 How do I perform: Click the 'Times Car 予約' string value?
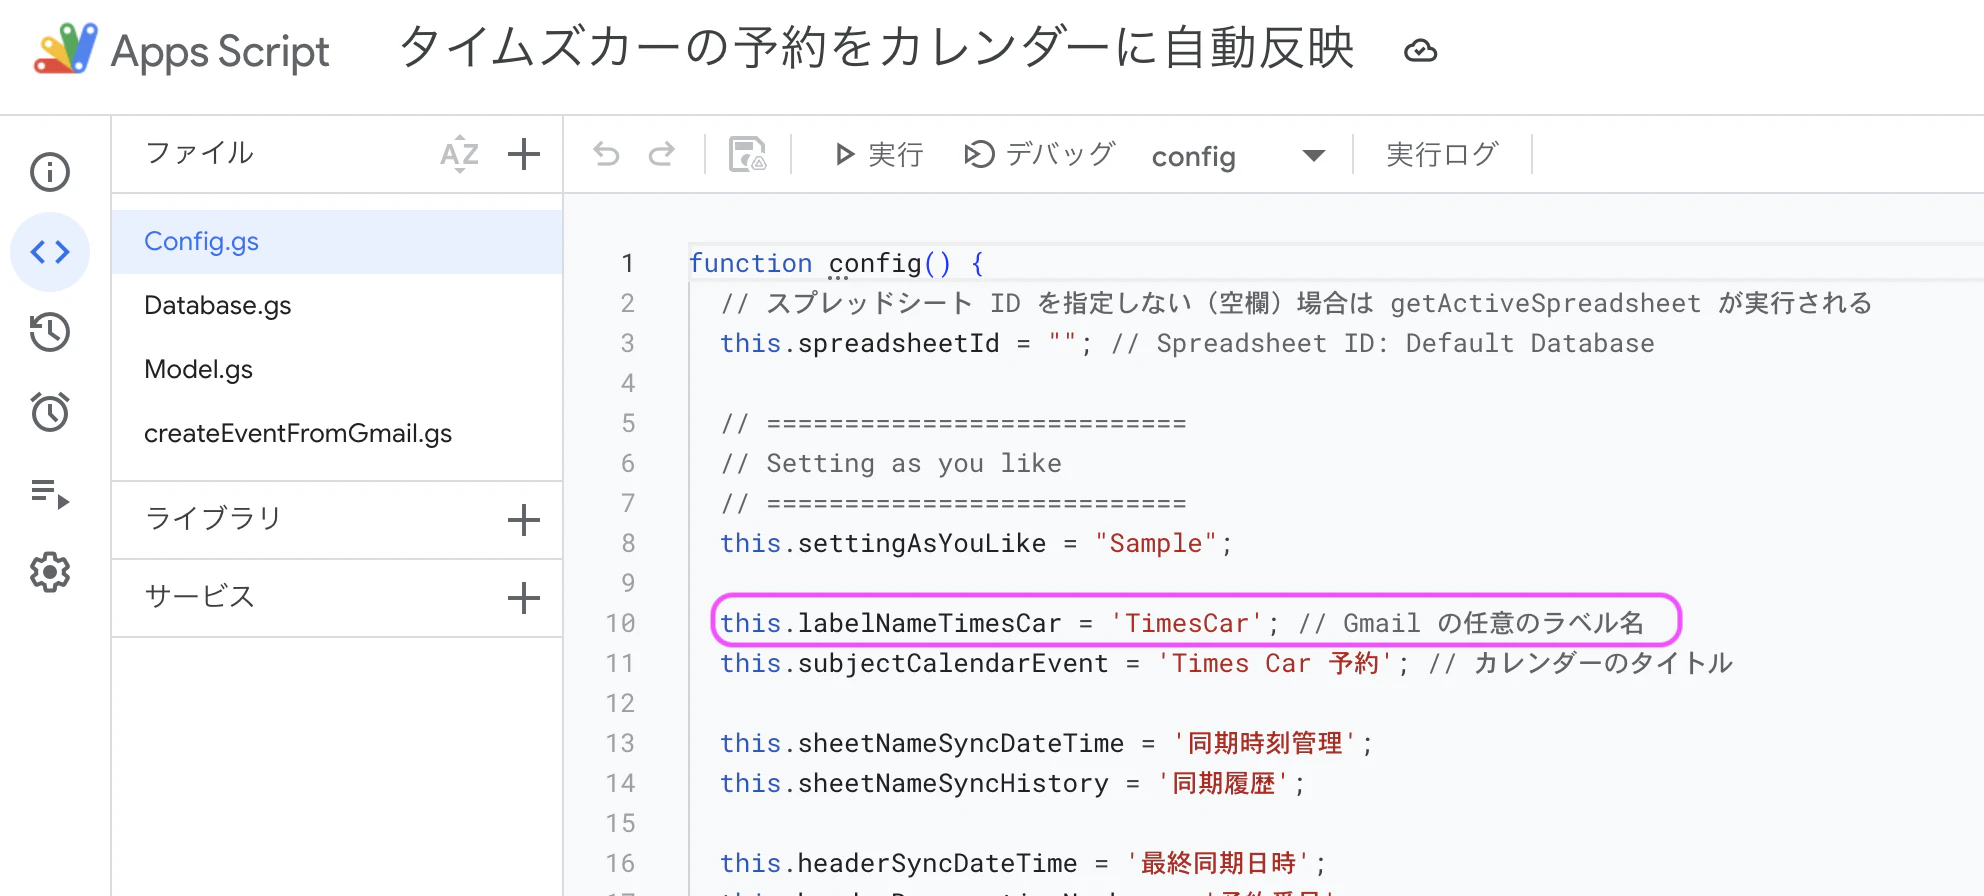1276,663
